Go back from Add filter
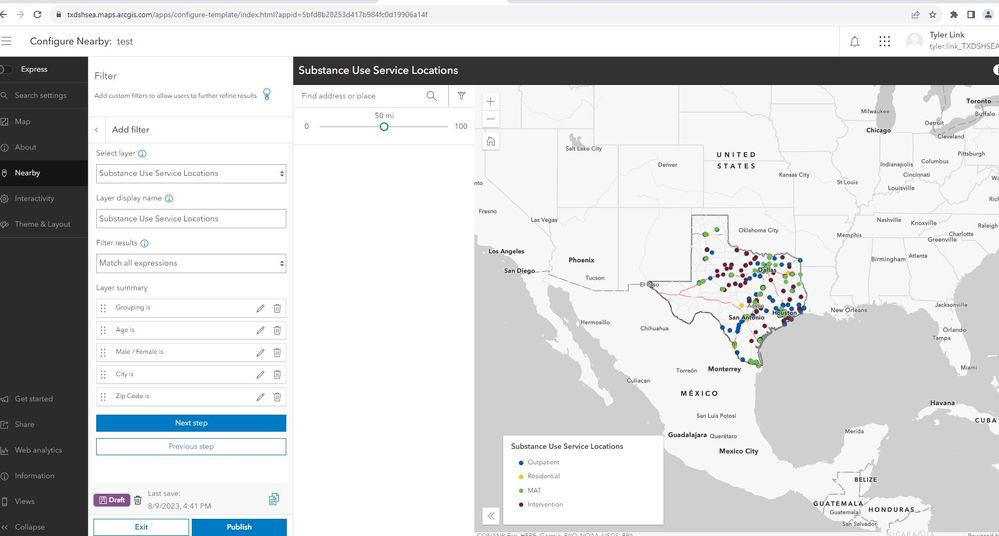 [97, 129]
